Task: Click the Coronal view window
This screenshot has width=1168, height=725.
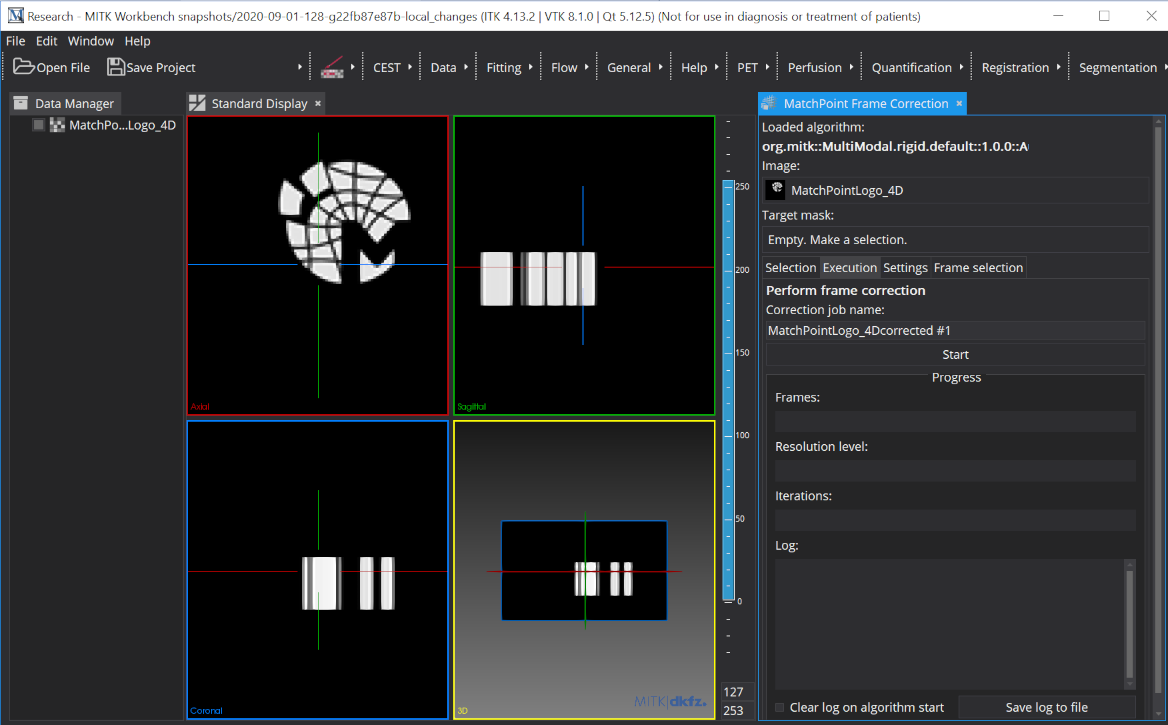Action: pyautogui.click(x=318, y=570)
